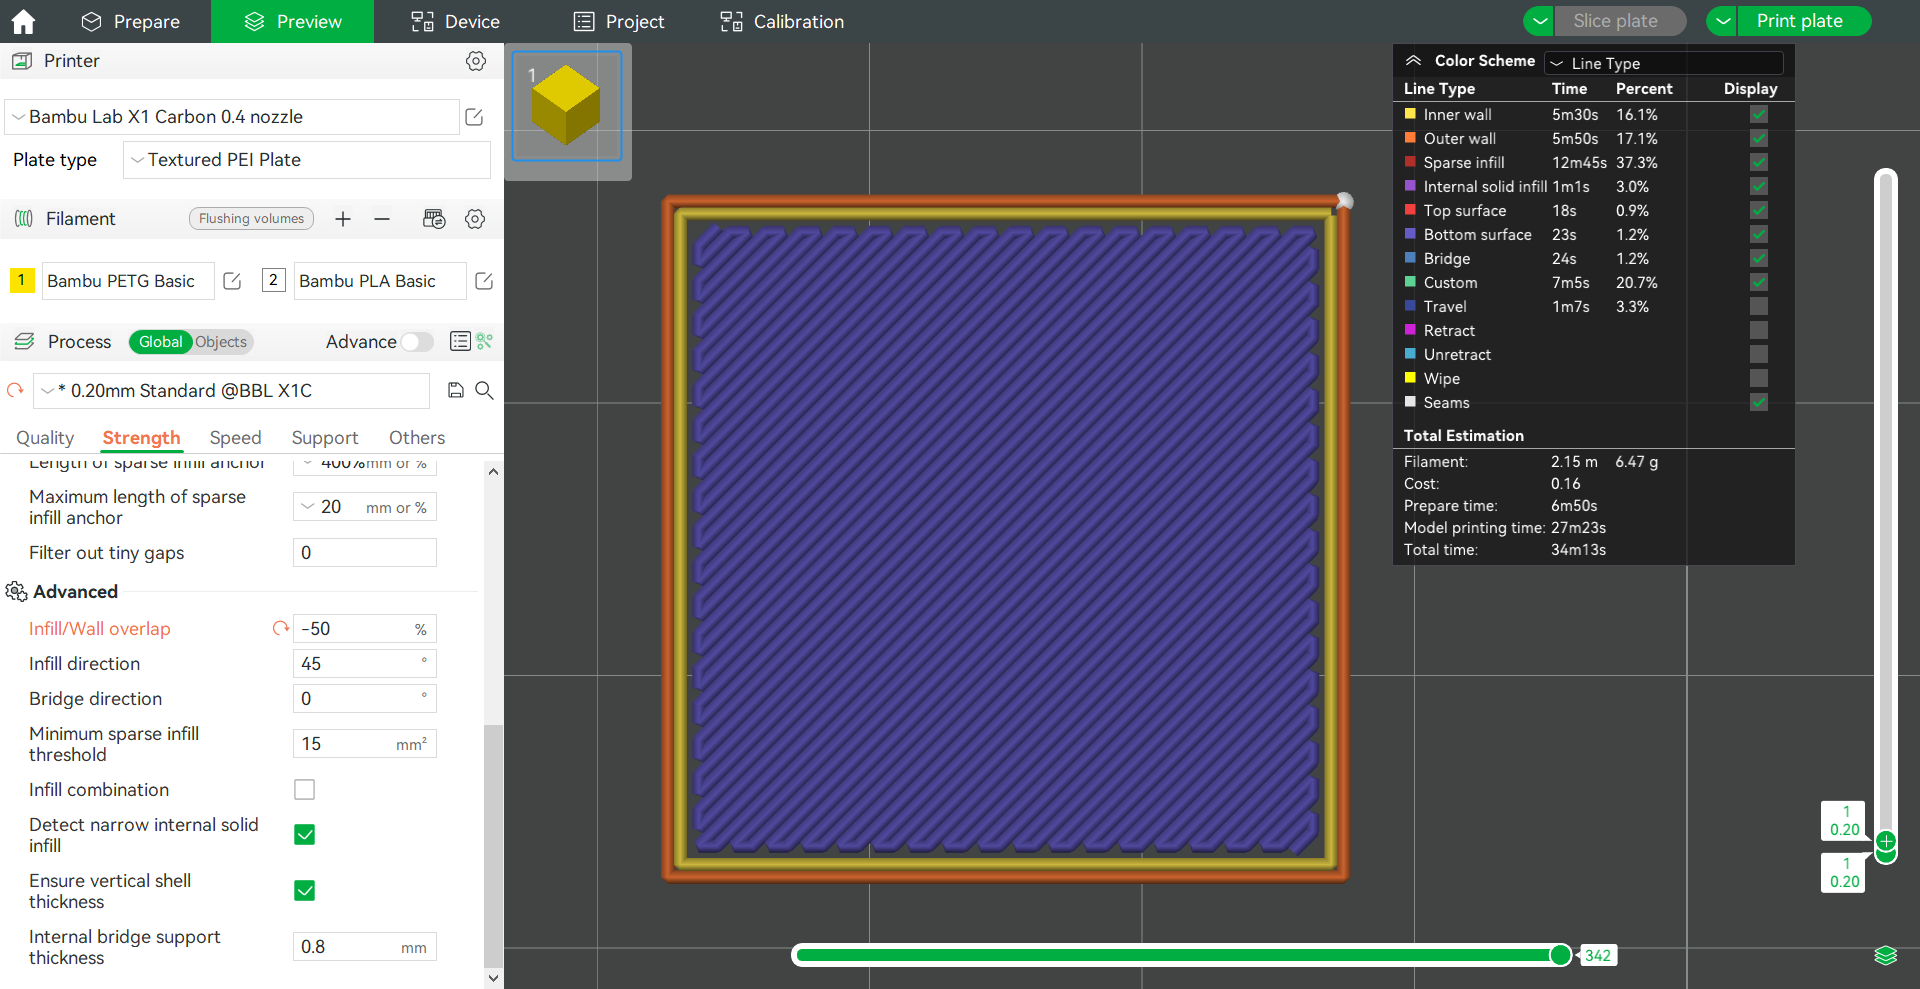Open the Print plate options arrow
The width and height of the screenshot is (1920, 989).
pos(1722,21)
